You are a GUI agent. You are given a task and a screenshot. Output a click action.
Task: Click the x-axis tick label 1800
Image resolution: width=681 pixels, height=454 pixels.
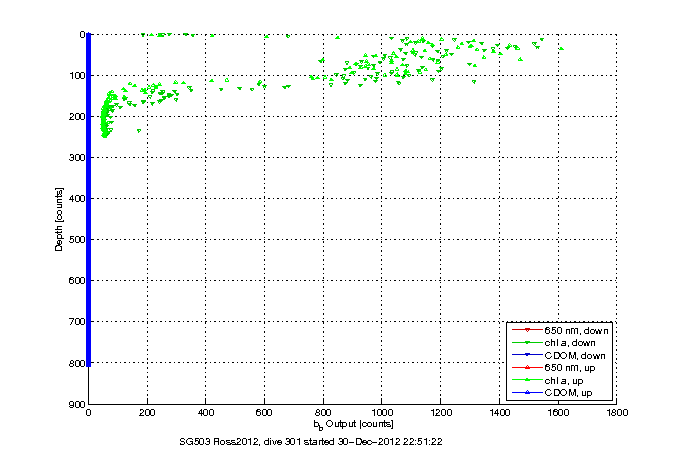pos(617,412)
